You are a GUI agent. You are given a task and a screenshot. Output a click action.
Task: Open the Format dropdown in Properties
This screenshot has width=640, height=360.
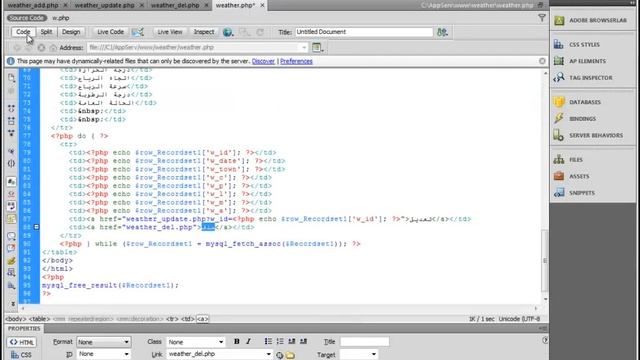point(103,342)
